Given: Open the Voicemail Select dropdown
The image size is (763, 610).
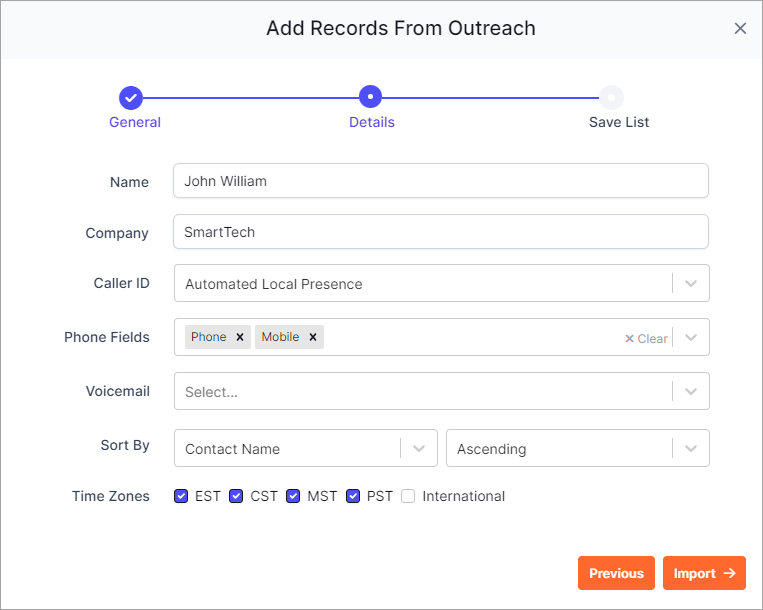Looking at the screenshot, I should point(441,391).
